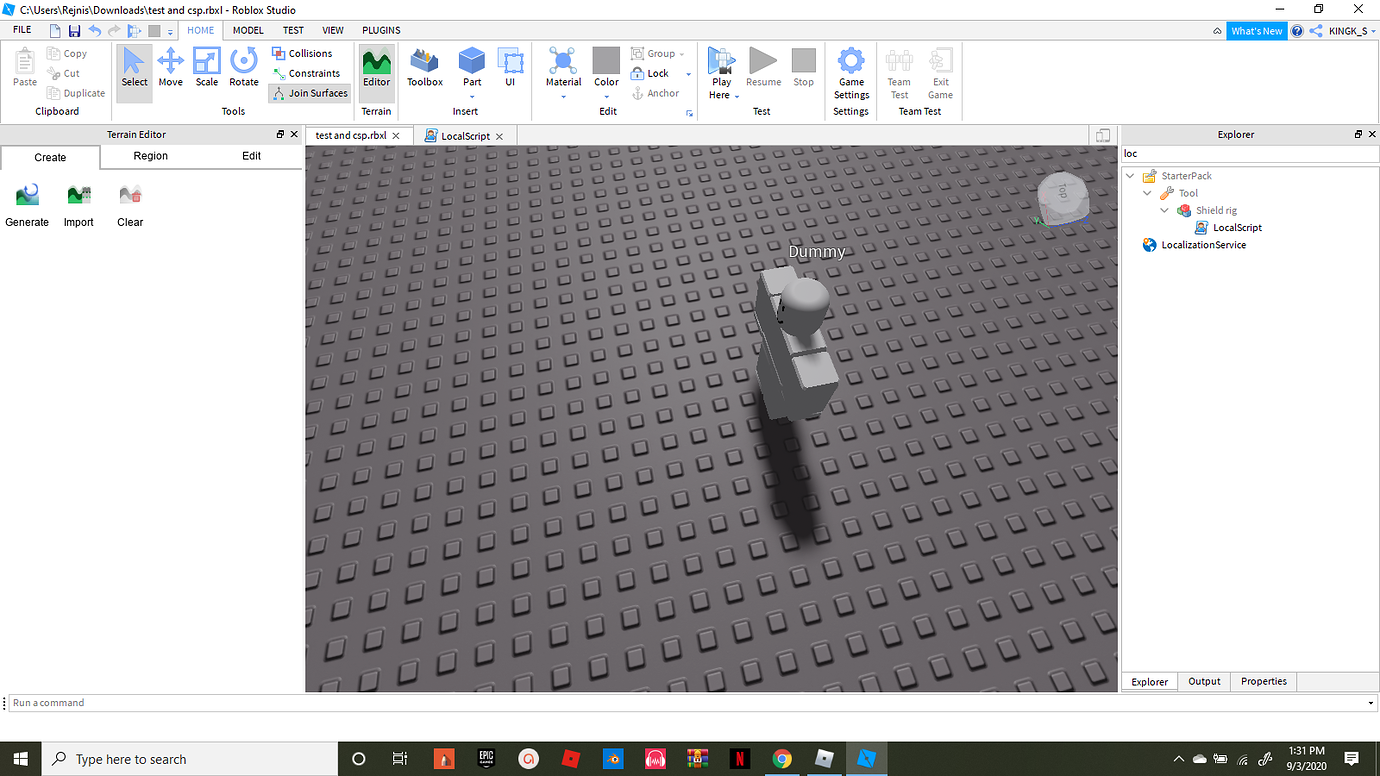
Task: Open Netflix from the Windows taskbar
Action: point(739,759)
